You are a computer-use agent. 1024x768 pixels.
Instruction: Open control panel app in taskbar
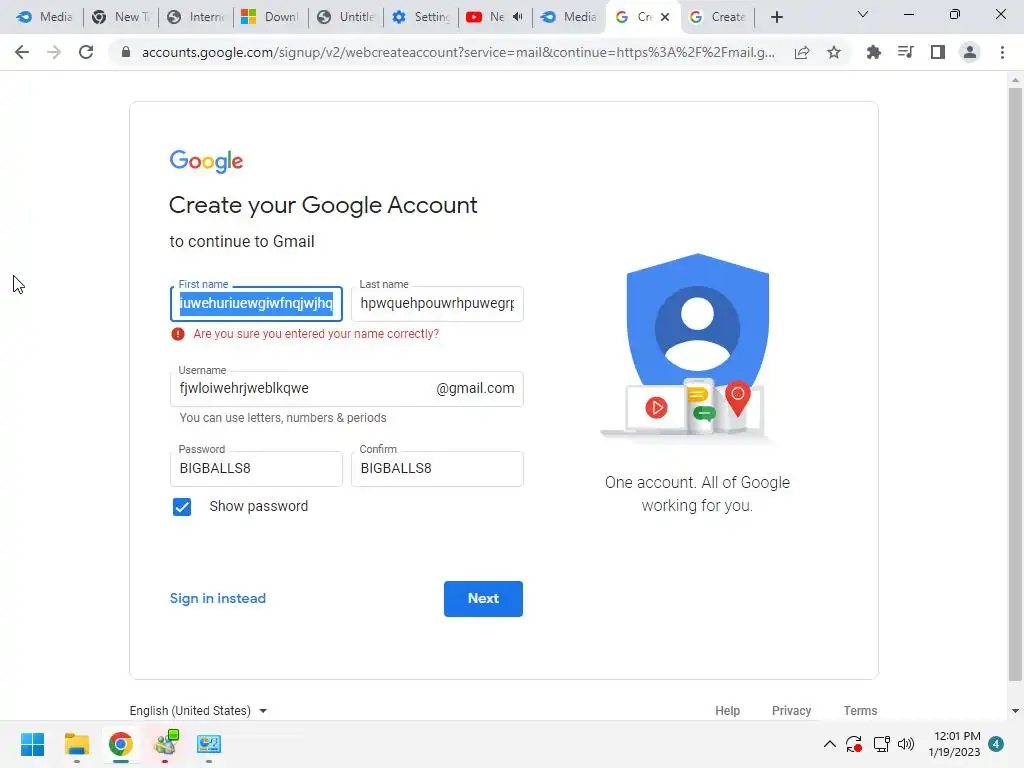point(209,744)
